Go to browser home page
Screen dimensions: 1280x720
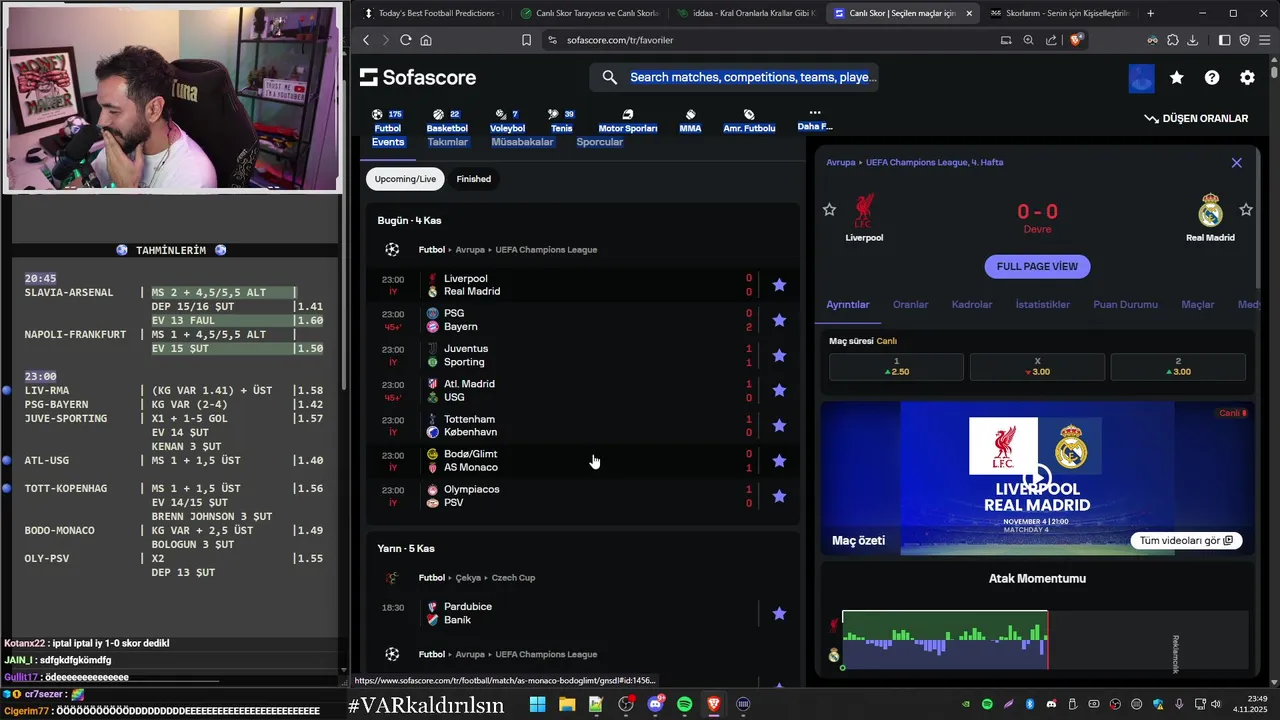tap(426, 40)
